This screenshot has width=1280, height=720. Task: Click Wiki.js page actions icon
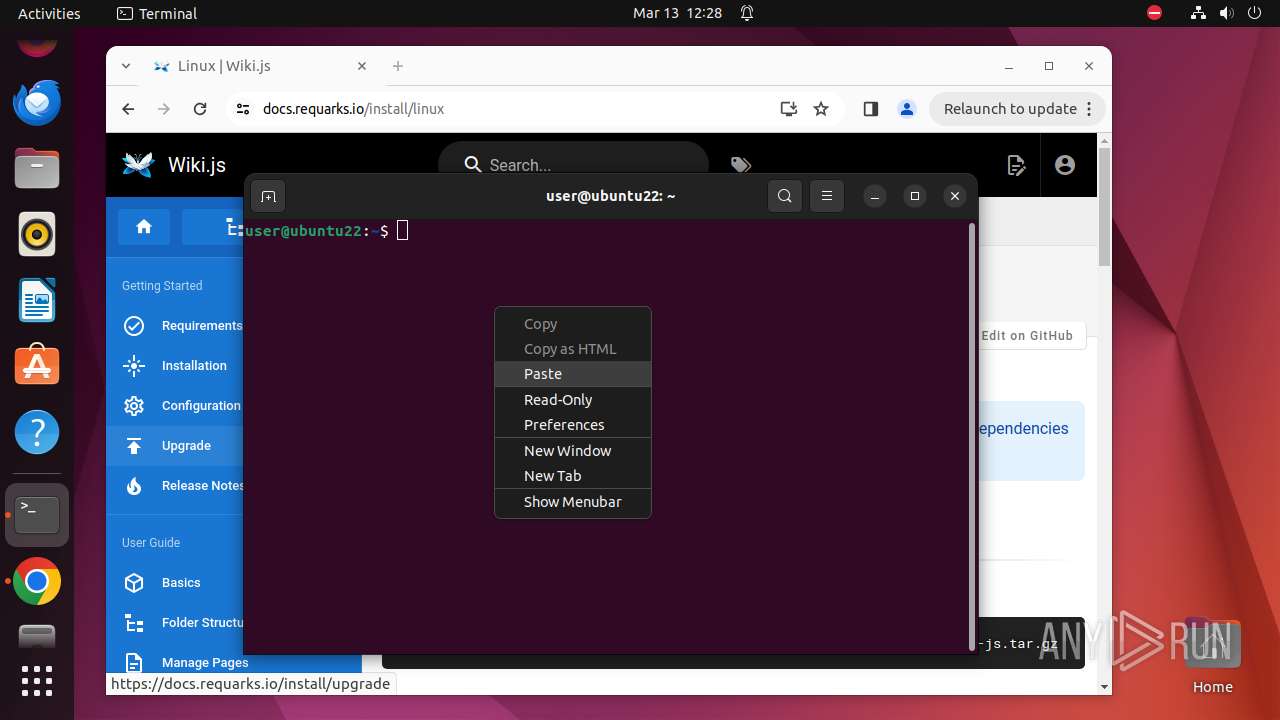pyautogui.click(x=1017, y=165)
